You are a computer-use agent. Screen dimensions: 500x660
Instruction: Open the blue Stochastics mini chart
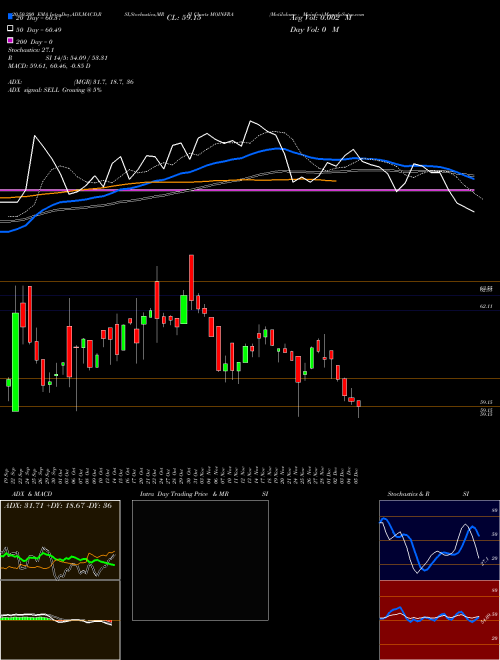439,540
